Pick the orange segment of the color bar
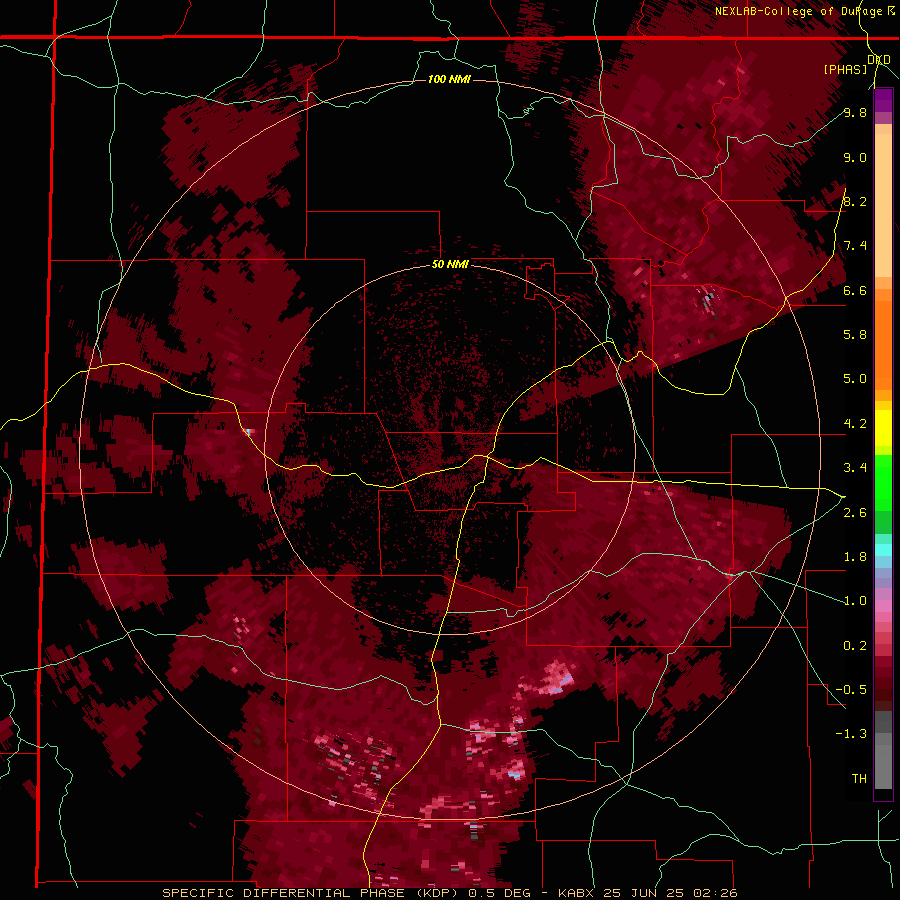Image resolution: width=900 pixels, height=900 pixels. [883, 344]
